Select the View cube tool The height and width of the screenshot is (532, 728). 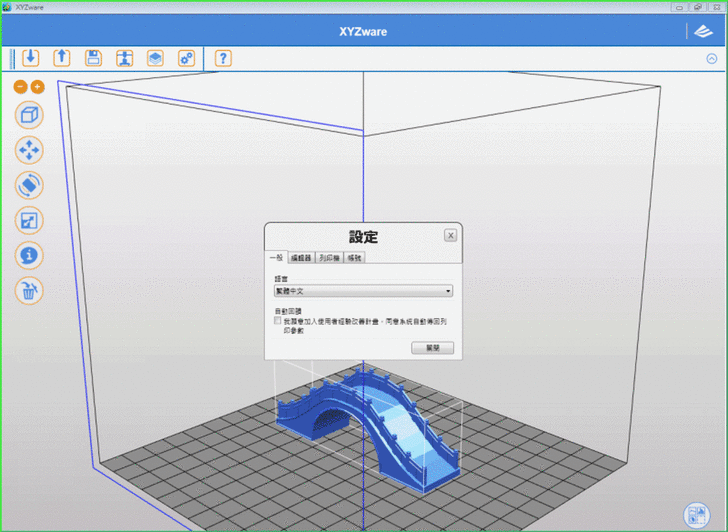coord(30,115)
